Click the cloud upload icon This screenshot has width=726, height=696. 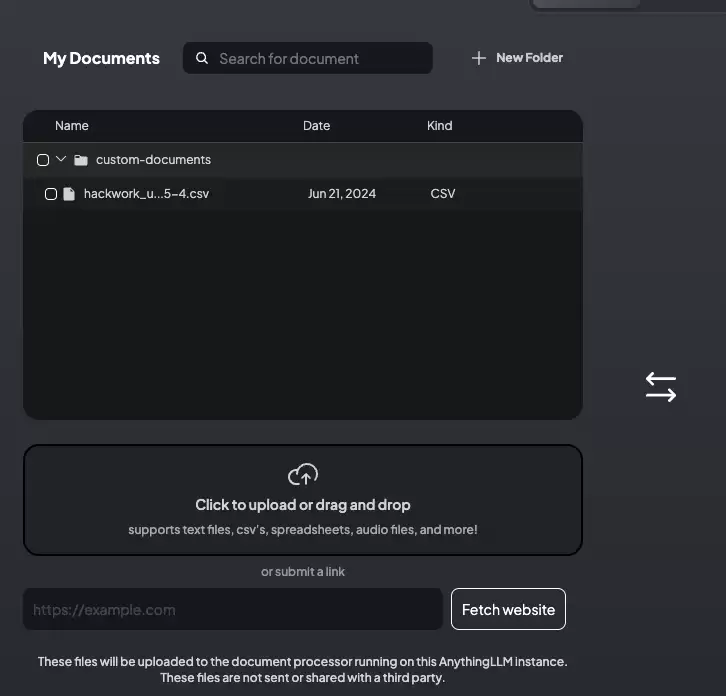pyautogui.click(x=303, y=474)
